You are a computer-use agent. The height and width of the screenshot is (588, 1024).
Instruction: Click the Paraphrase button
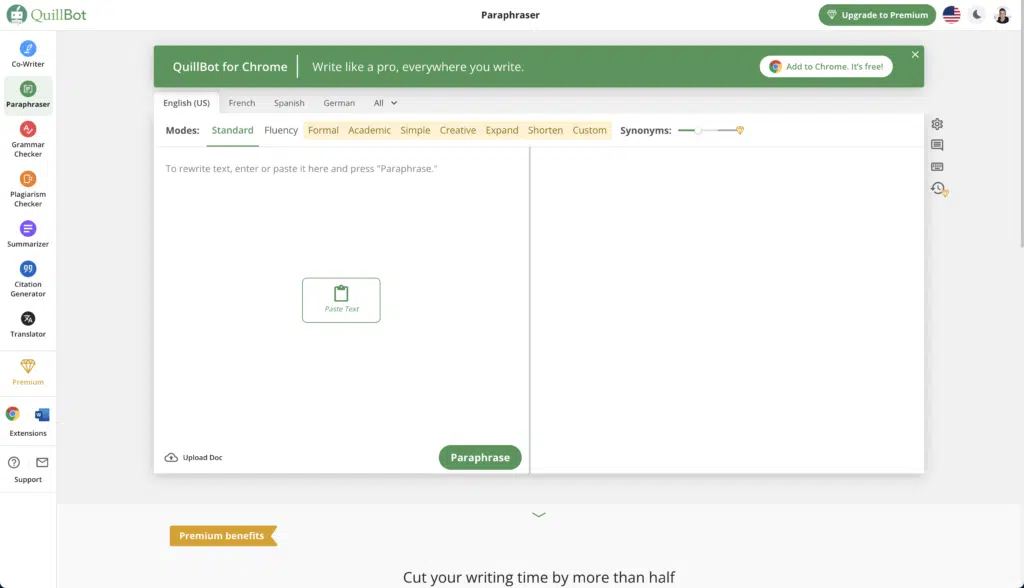[x=480, y=457]
